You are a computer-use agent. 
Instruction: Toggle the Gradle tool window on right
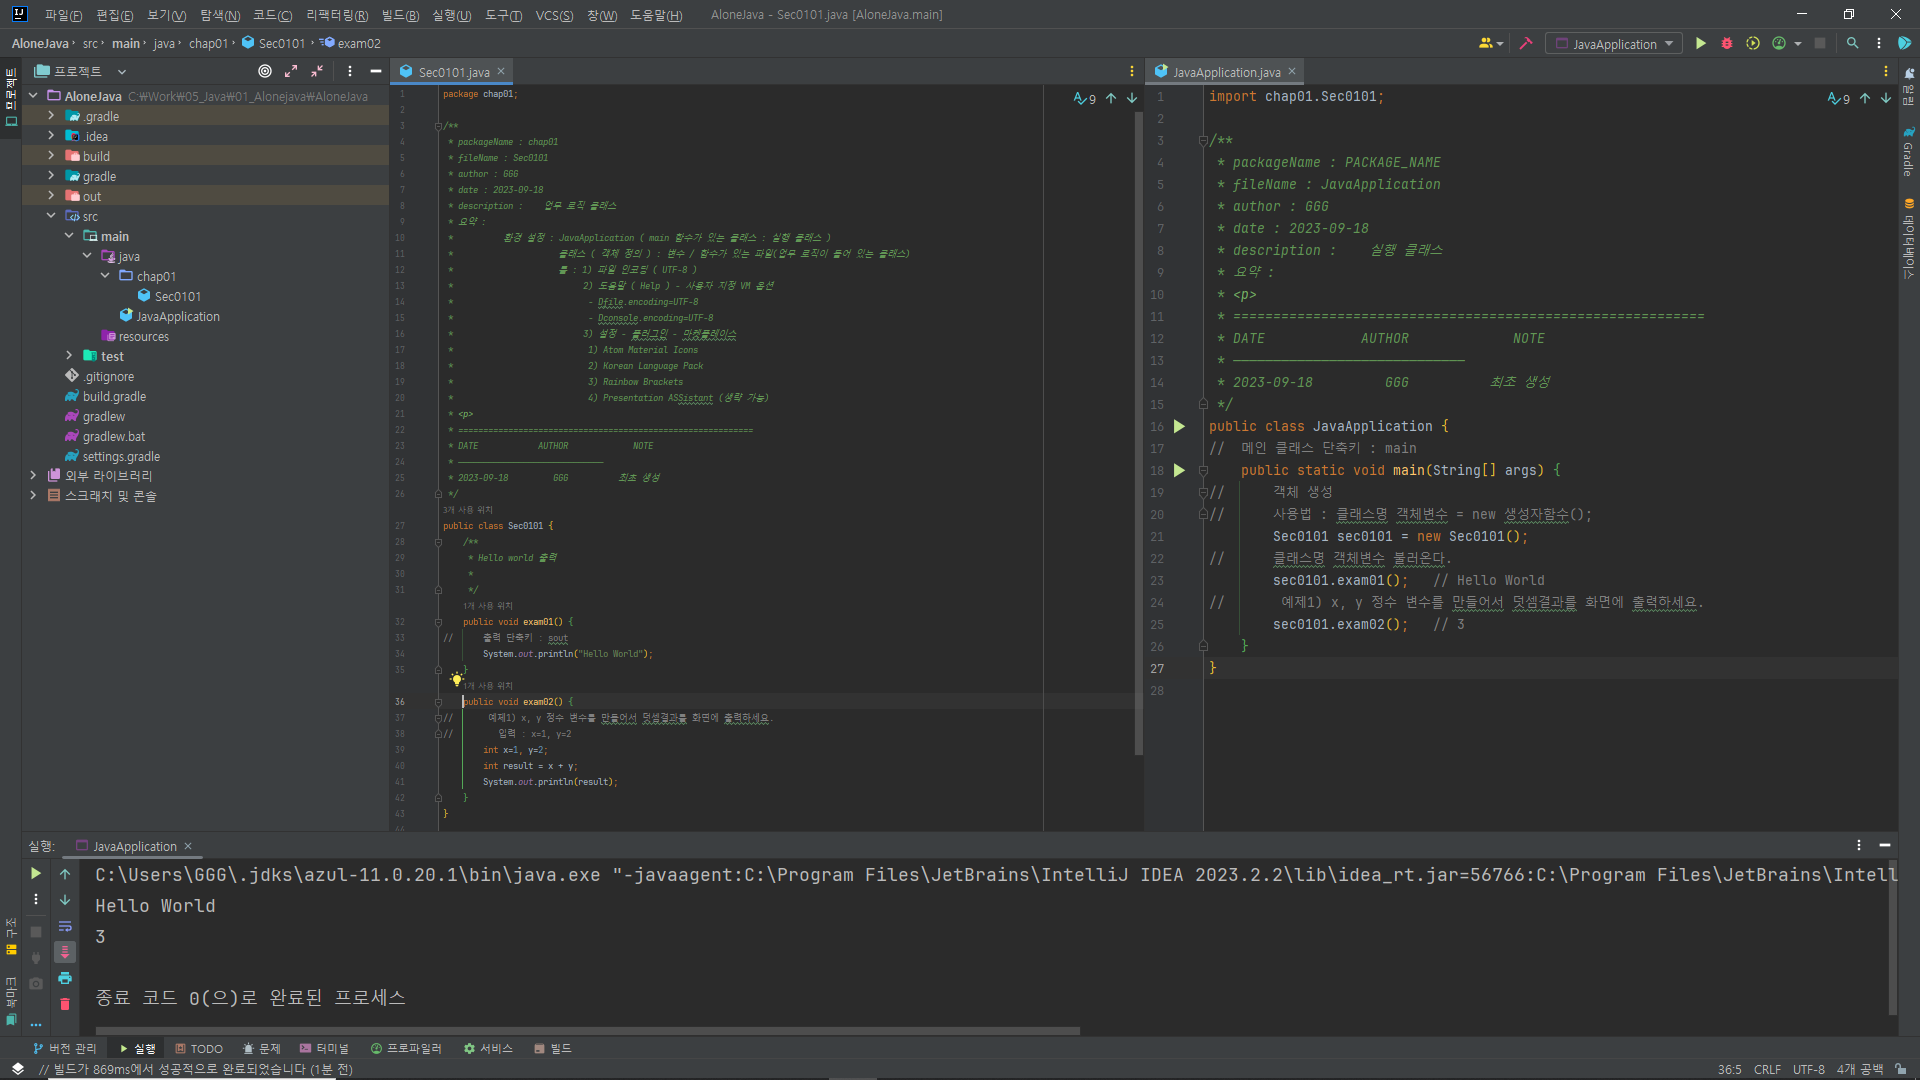click(1908, 152)
